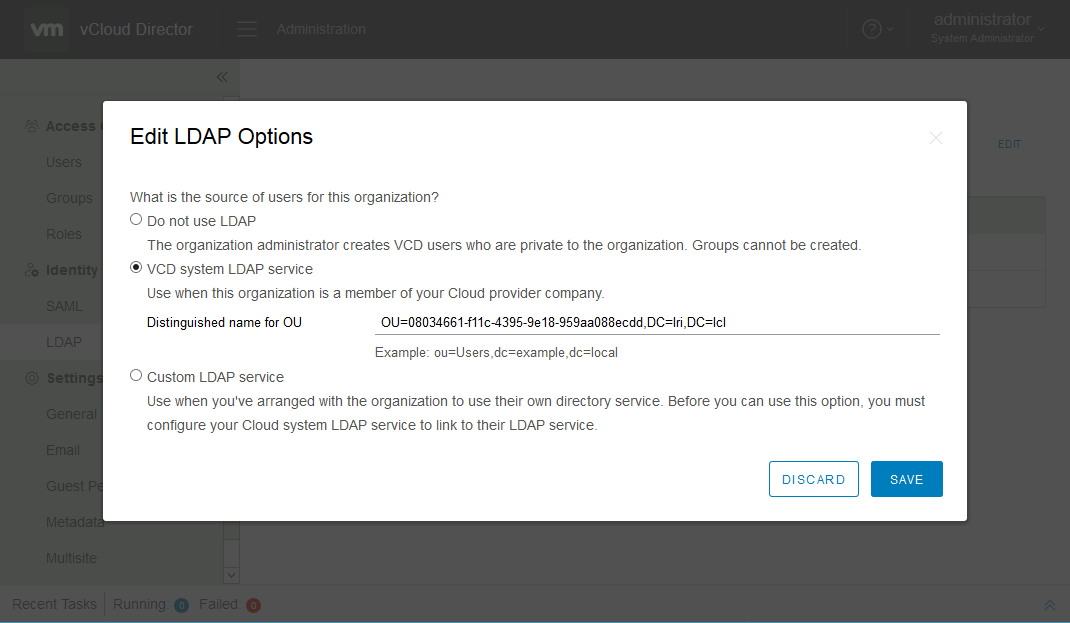Click the Access Control users icon
Image resolution: width=1070 pixels, height=623 pixels.
click(x=31, y=126)
